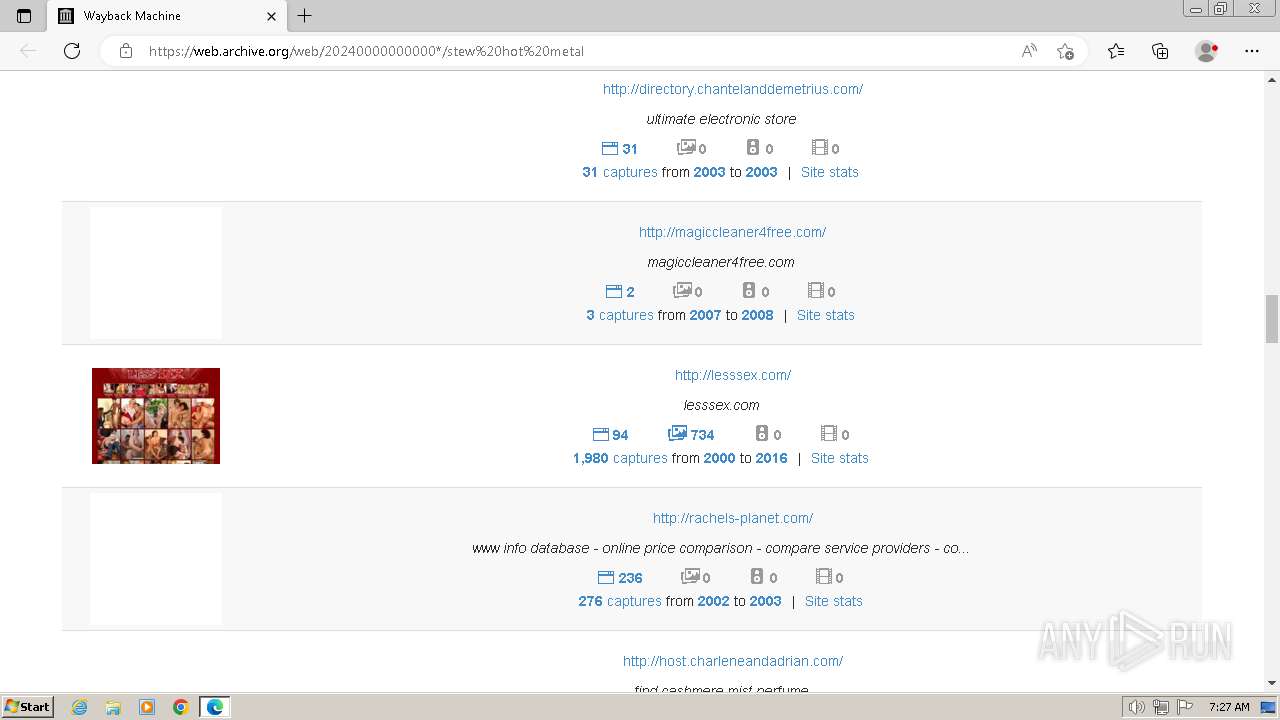Open 276 captures link for rachels-planet
Viewport: 1280px width, 720px height.
pyautogui.click(x=620, y=601)
